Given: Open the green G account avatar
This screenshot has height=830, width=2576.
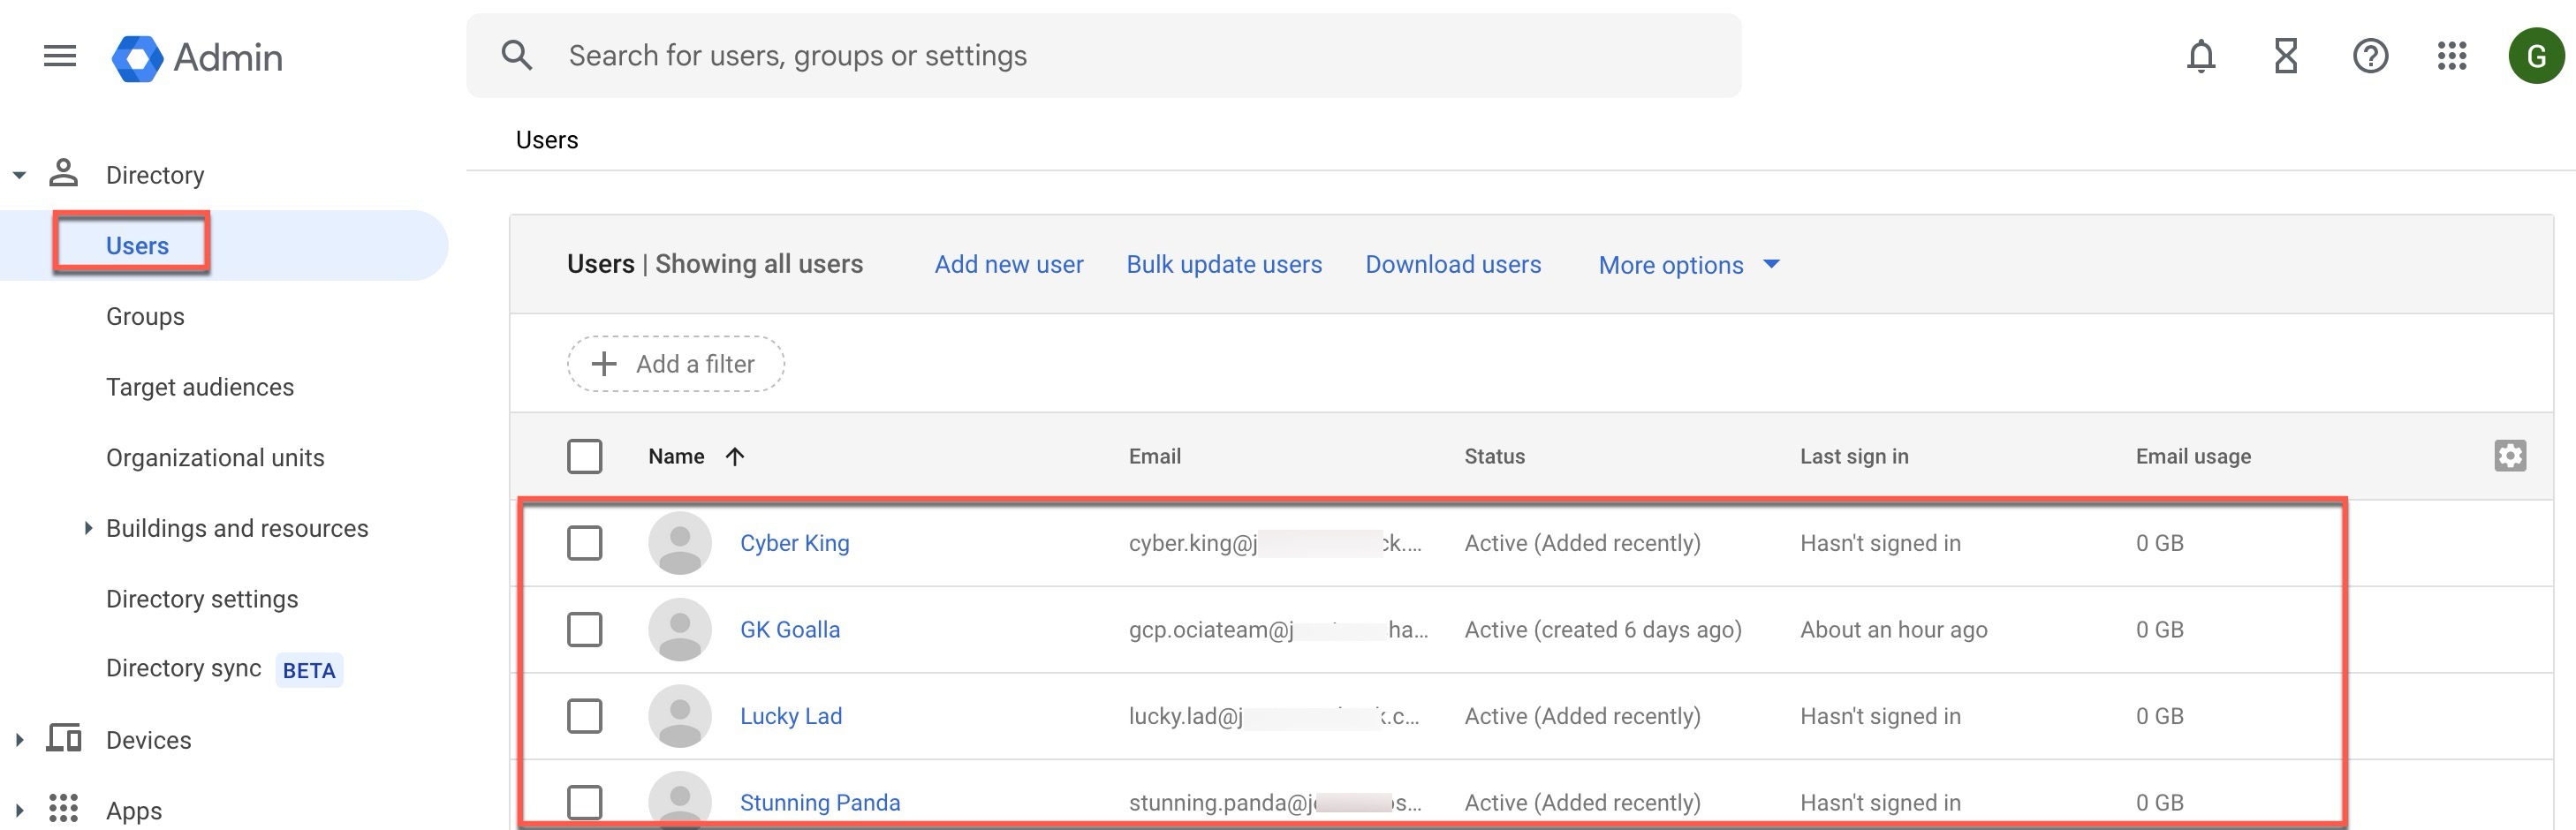Looking at the screenshot, I should [2535, 56].
